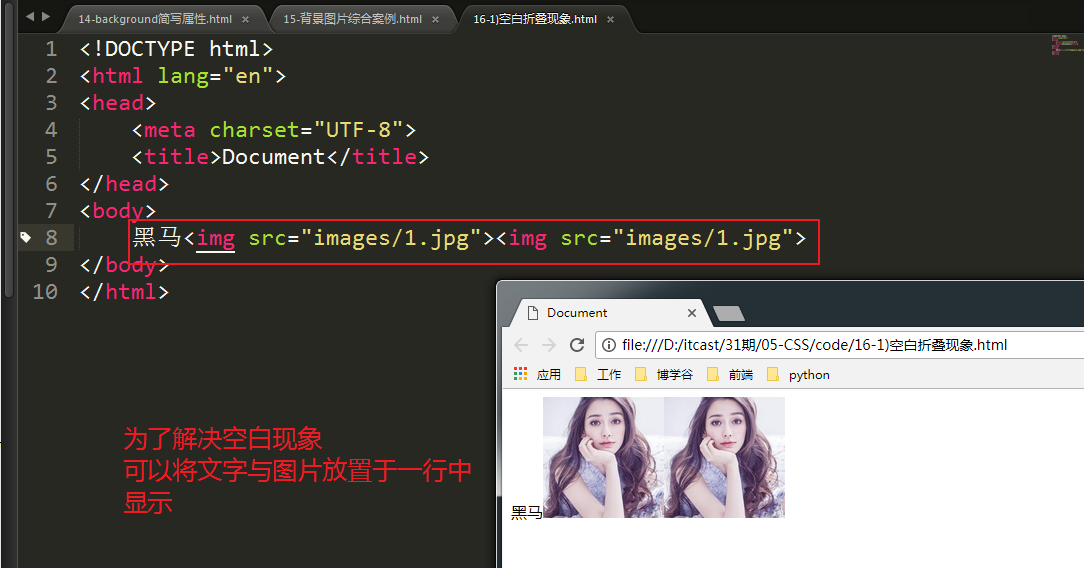This screenshot has width=1084, height=568.
Task: Open the 博学谷 bookmark folder
Action: (664, 375)
